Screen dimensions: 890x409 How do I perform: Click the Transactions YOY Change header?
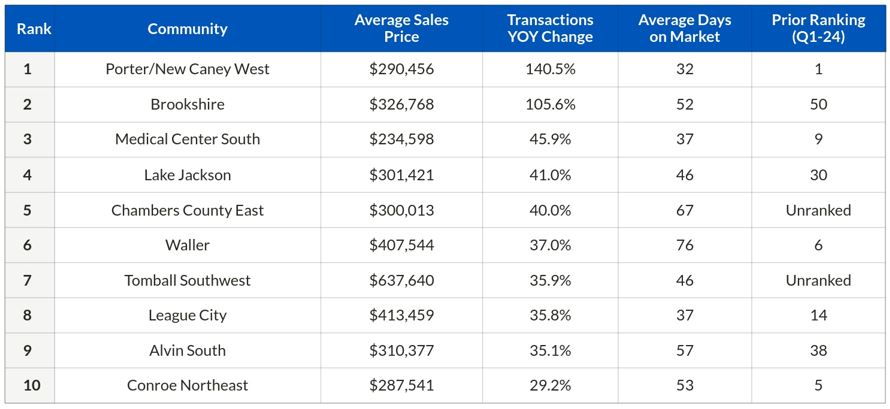tap(549, 28)
